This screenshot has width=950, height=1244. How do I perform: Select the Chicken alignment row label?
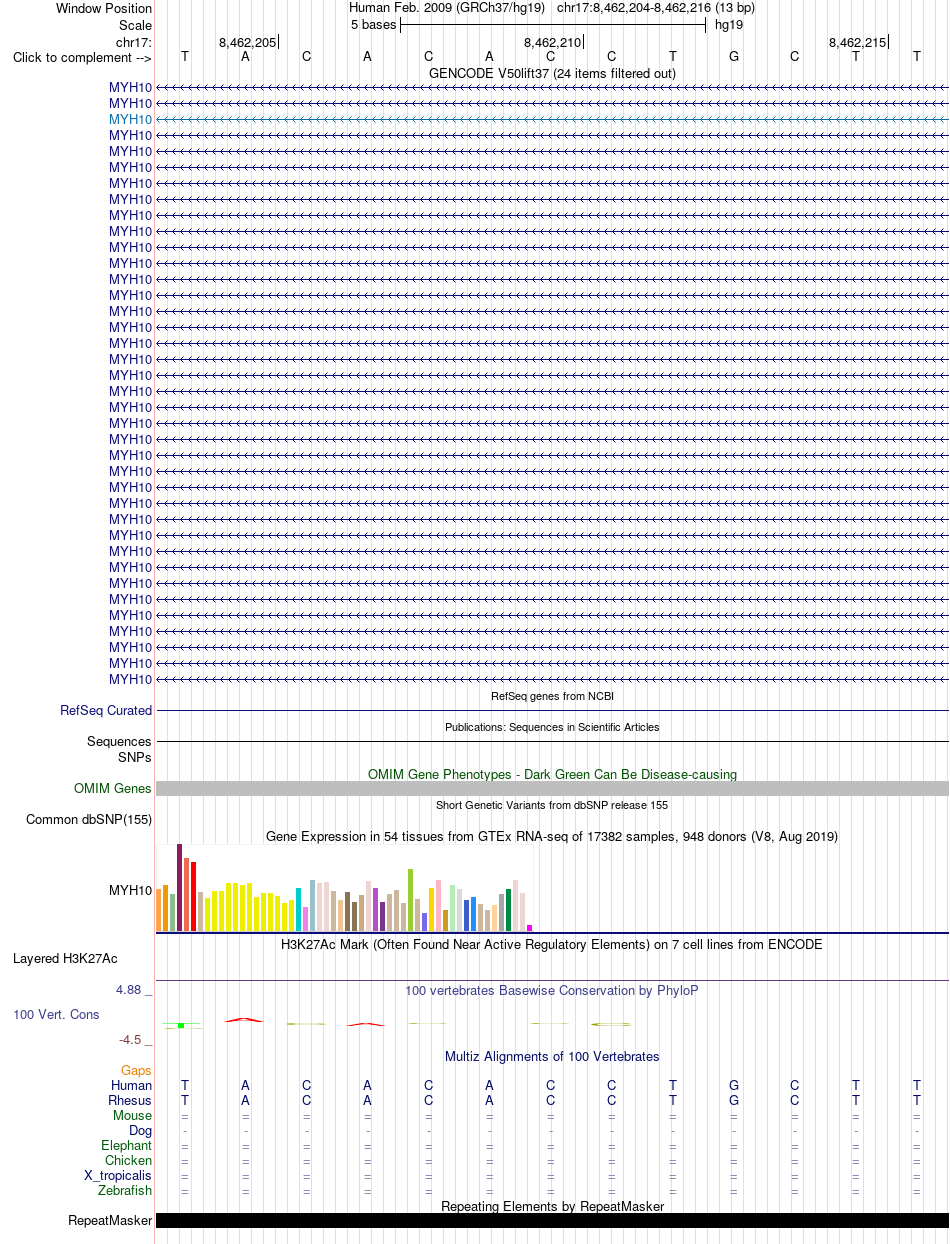(x=129, y=1160)
